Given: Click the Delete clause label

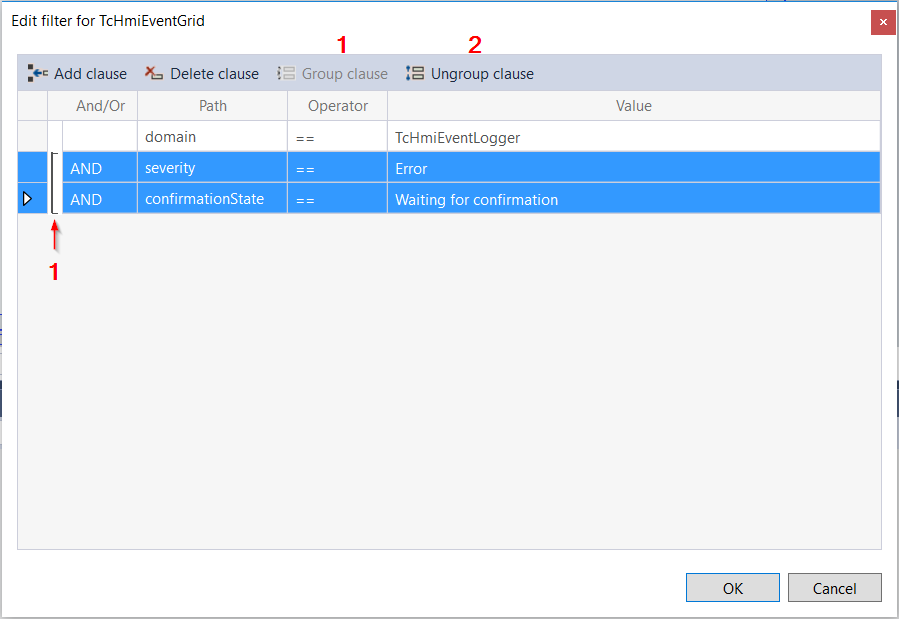Looking at the screenshot, I should tap(214, 74).
